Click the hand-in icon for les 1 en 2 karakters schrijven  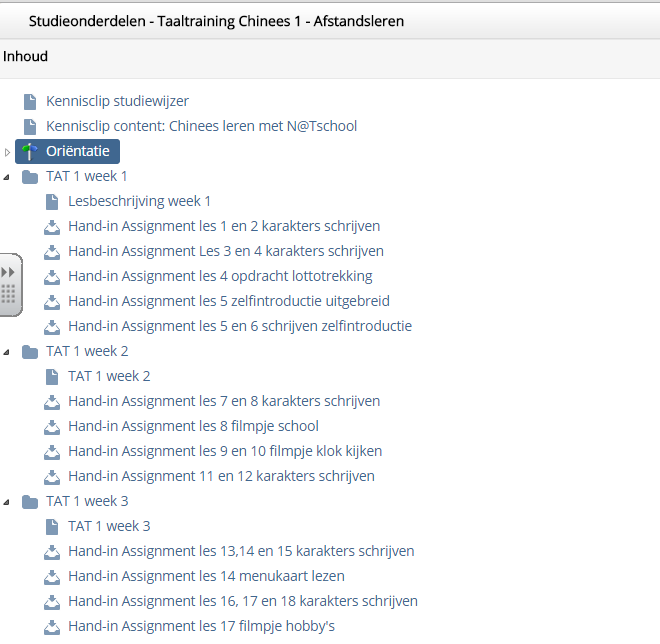click(x=52, y=227)
